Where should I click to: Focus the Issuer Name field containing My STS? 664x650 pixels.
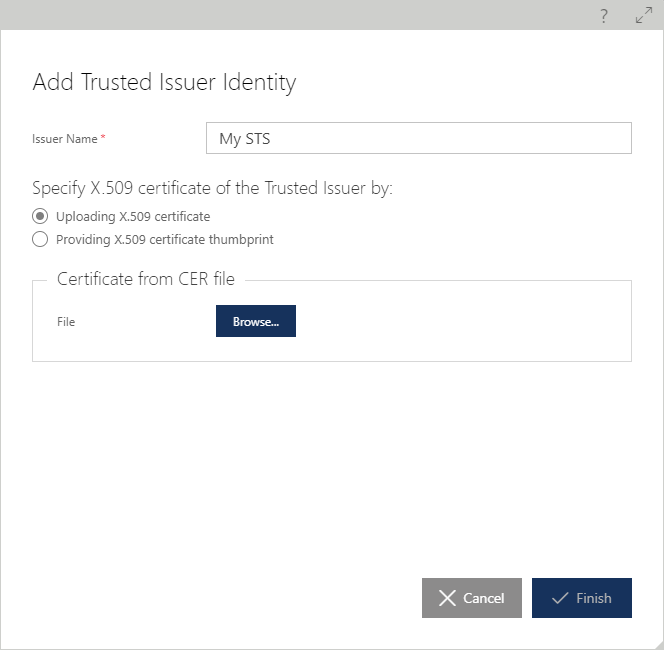[x=419, y=138]
